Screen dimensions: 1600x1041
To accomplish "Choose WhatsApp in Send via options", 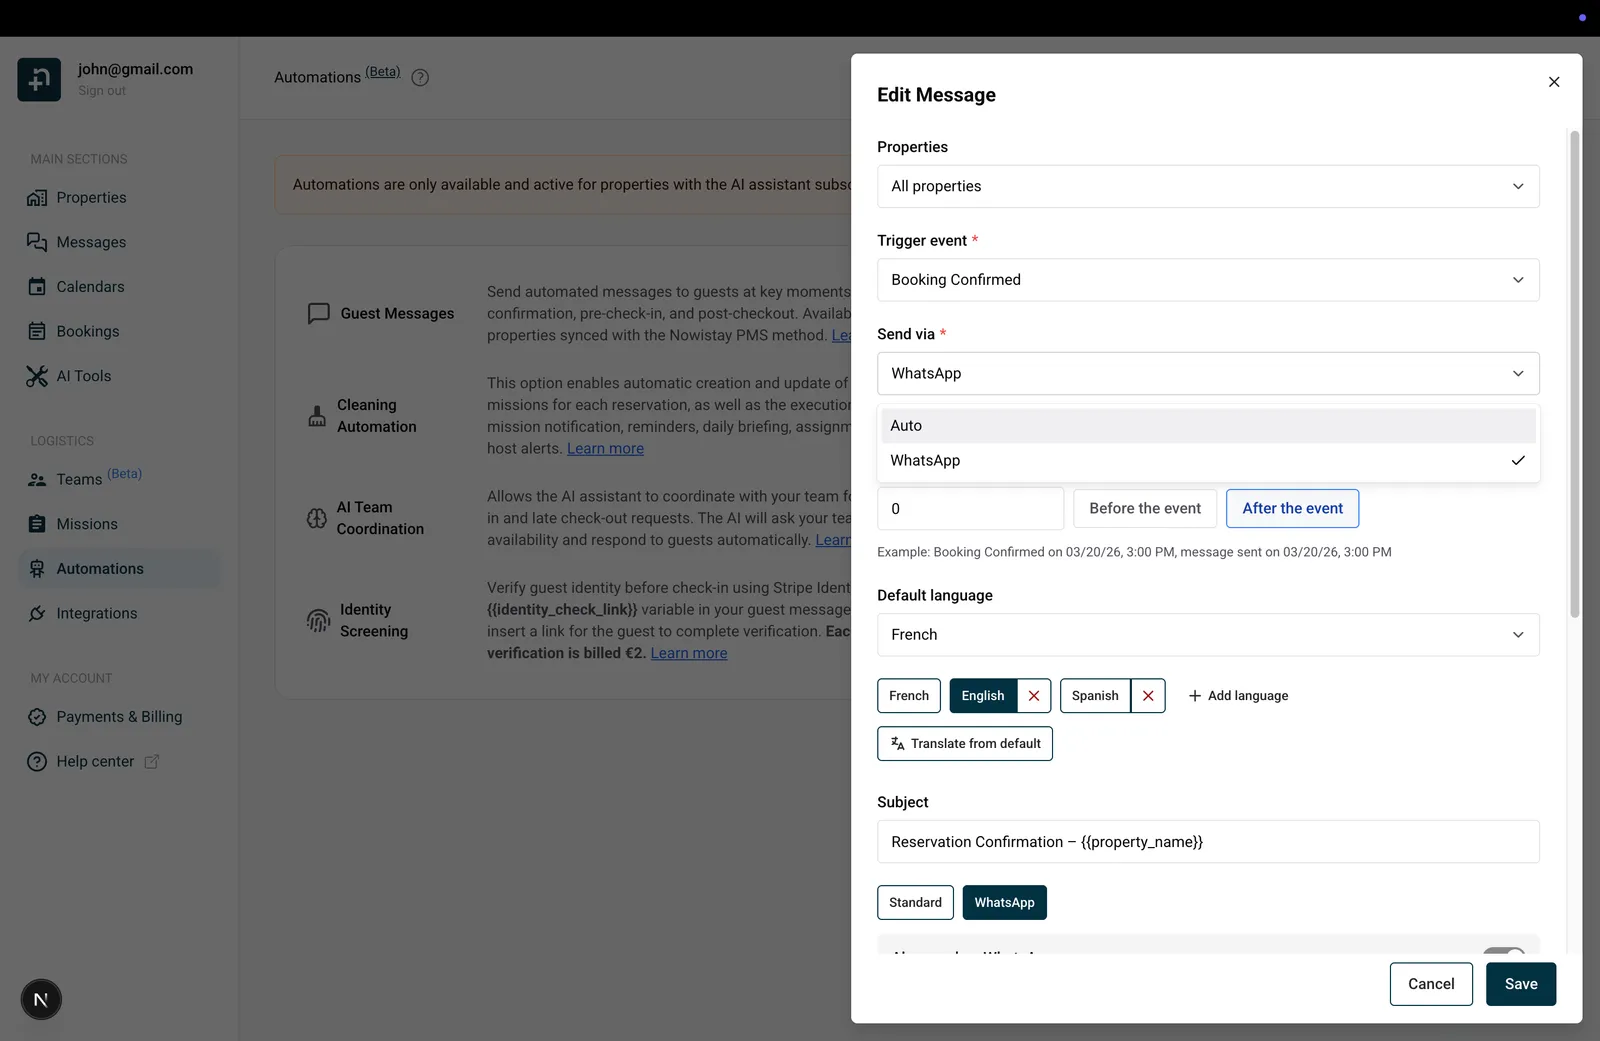I will (x=1208, y=461).
